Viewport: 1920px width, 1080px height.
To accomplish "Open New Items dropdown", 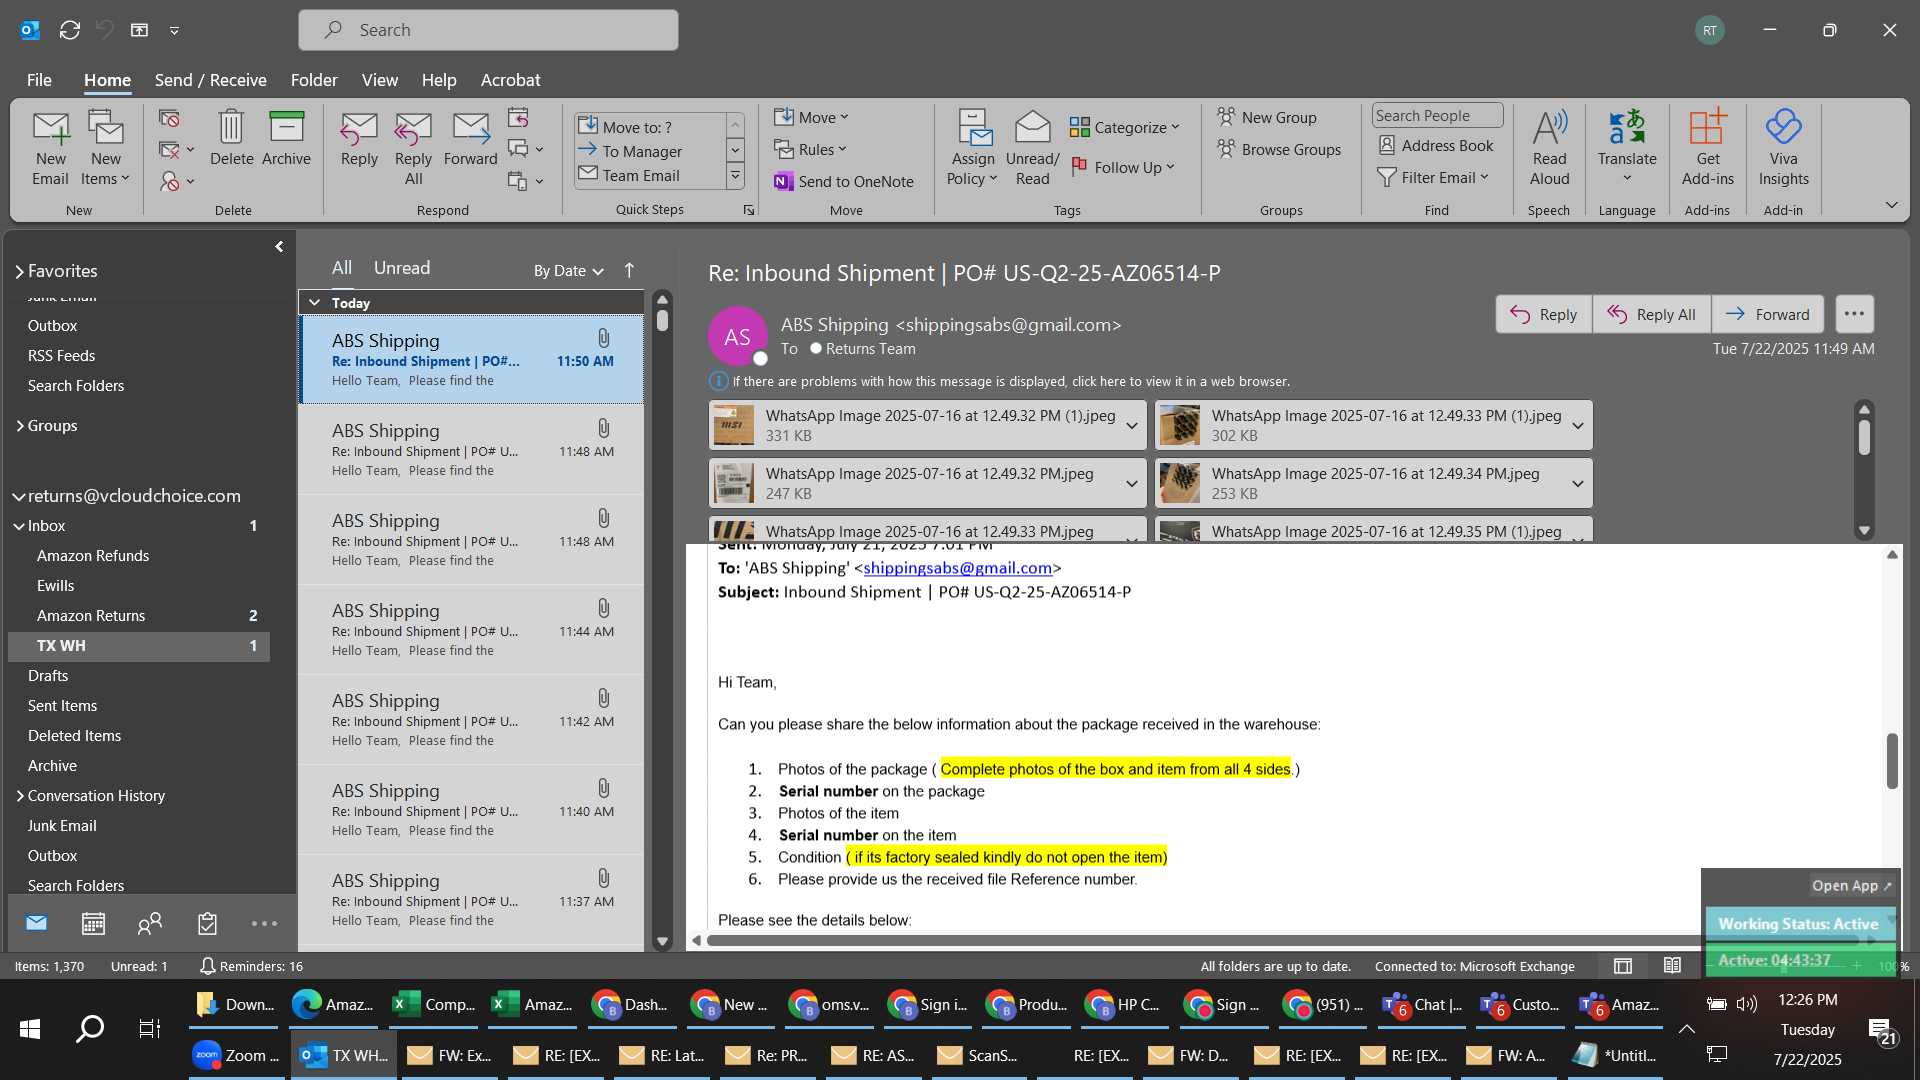I will (x=105, y=148).
